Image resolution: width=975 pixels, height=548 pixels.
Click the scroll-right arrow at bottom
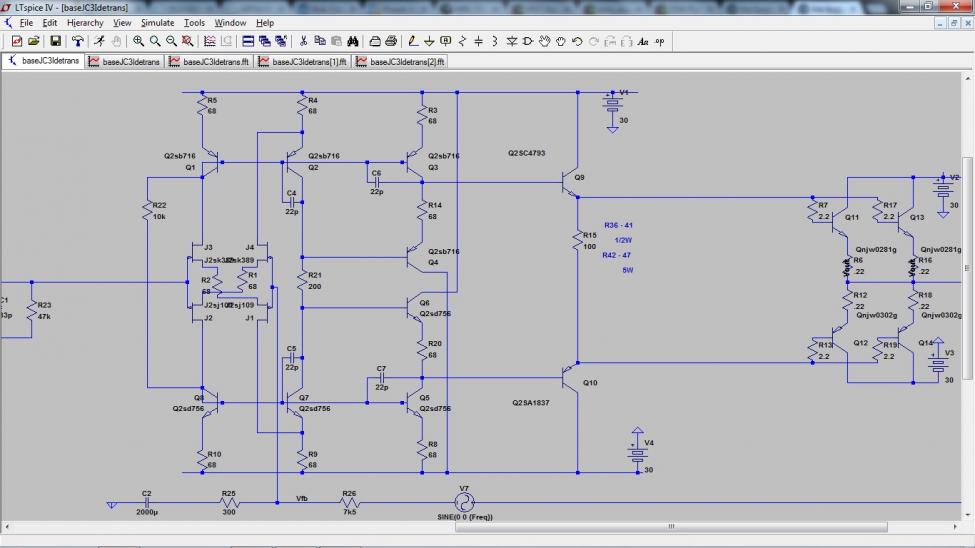coord(956,527)
